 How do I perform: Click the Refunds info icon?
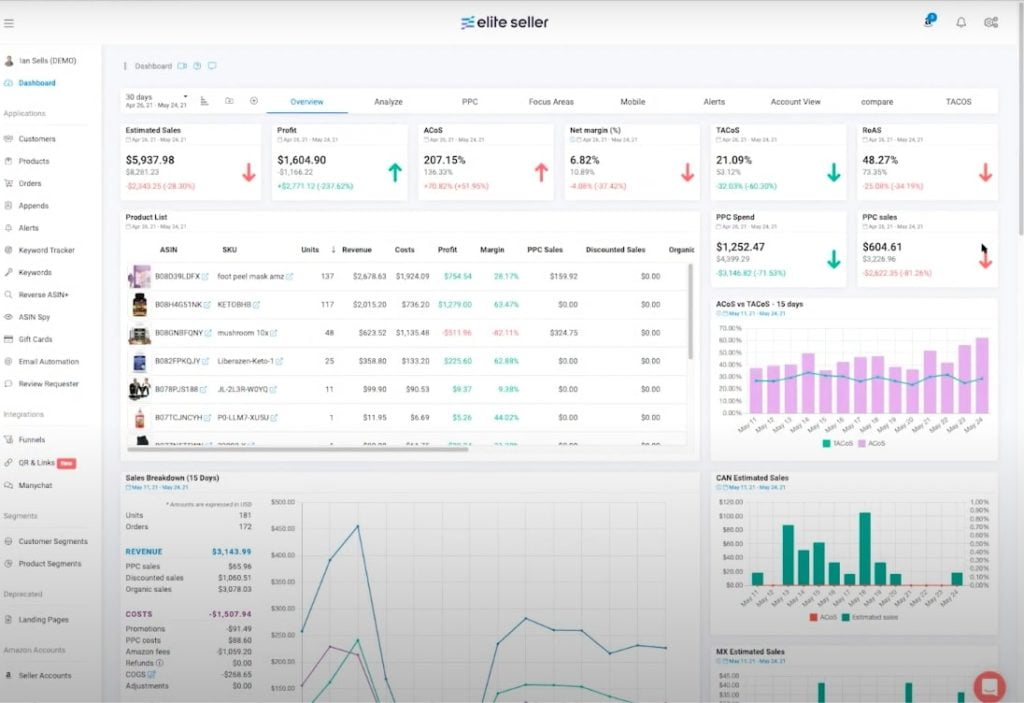coord(159,662)
